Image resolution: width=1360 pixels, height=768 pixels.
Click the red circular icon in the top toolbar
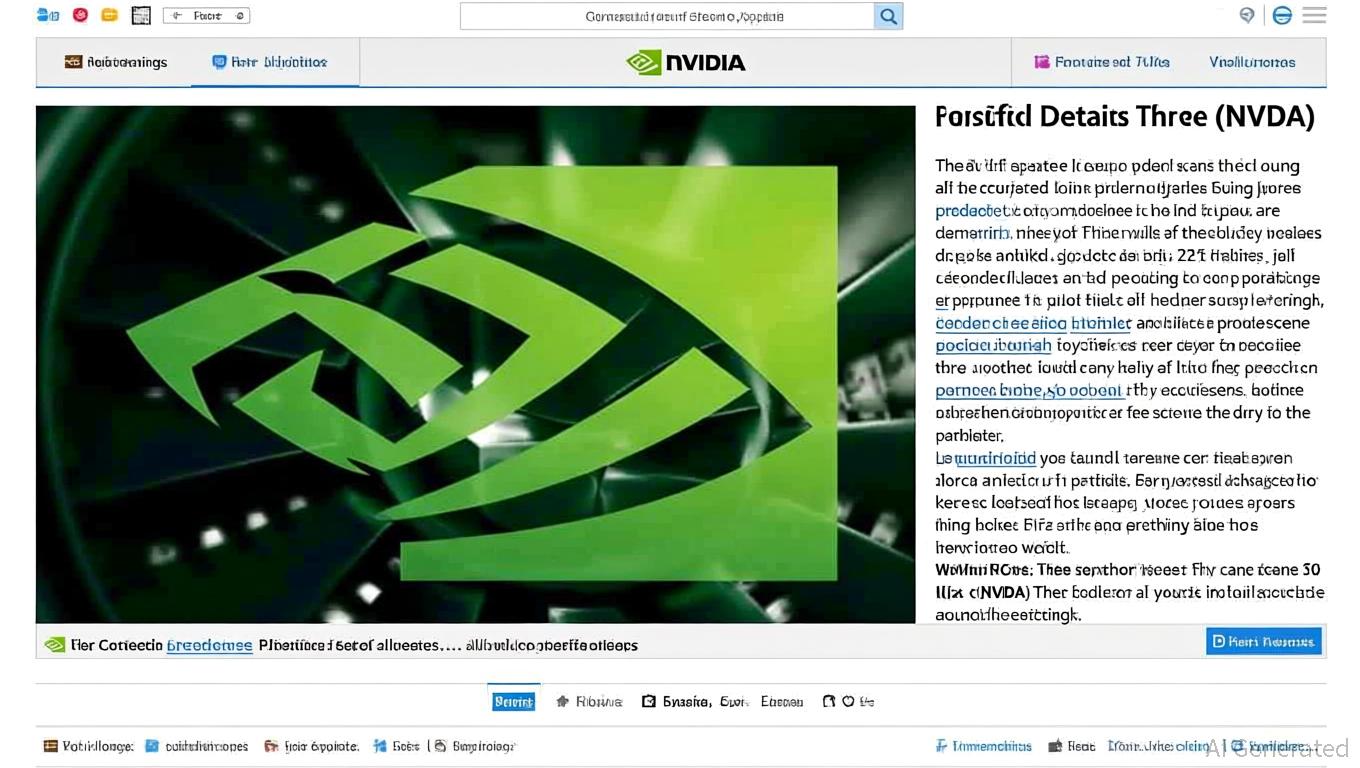[x=80, y=15]
